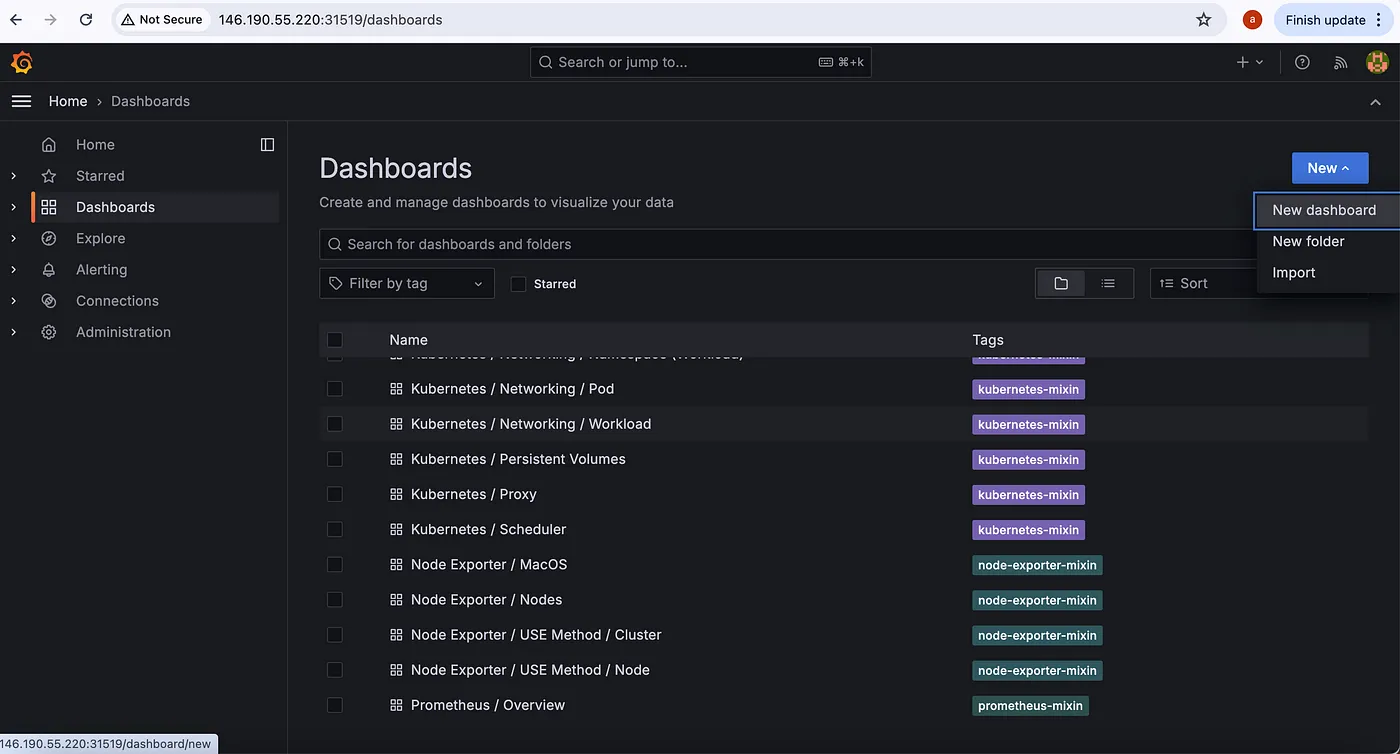Click the blue New button
Viewport: 1400px width, 754px height.
[x=1330, y=168]
